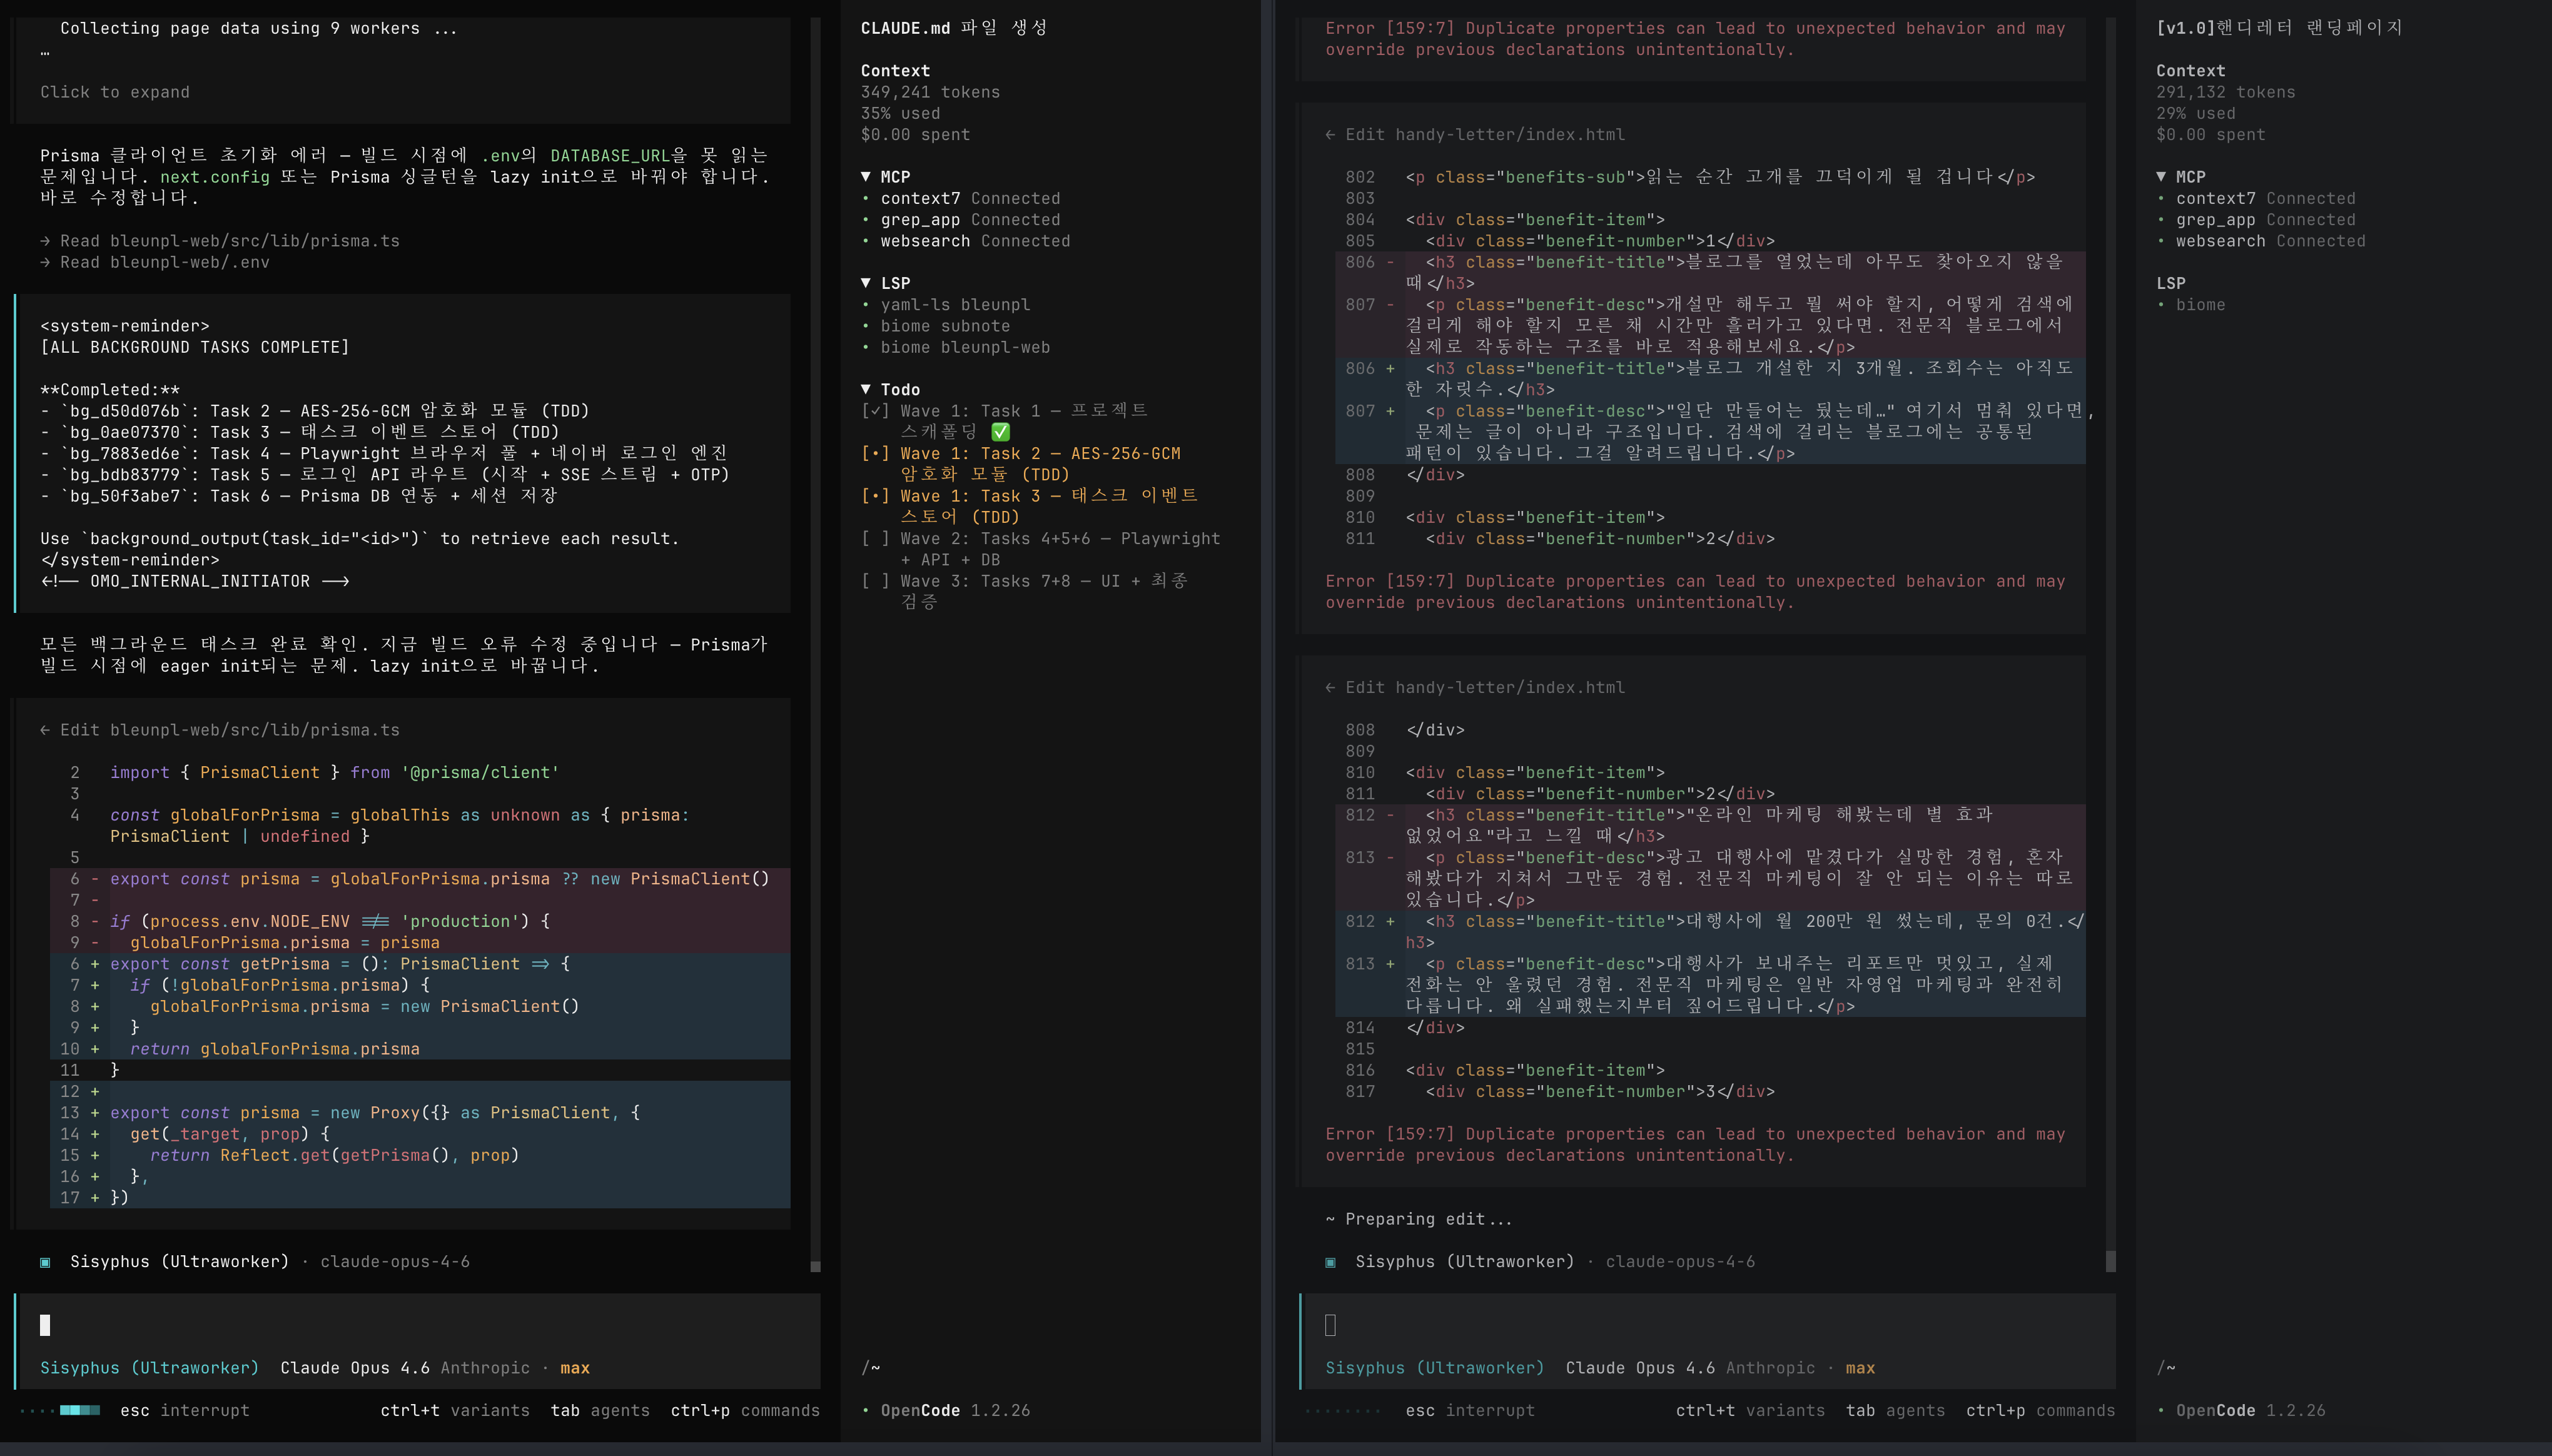Toggle the in-progress Wave 1 Task 3 checkbox

click(x=875, y=496)
